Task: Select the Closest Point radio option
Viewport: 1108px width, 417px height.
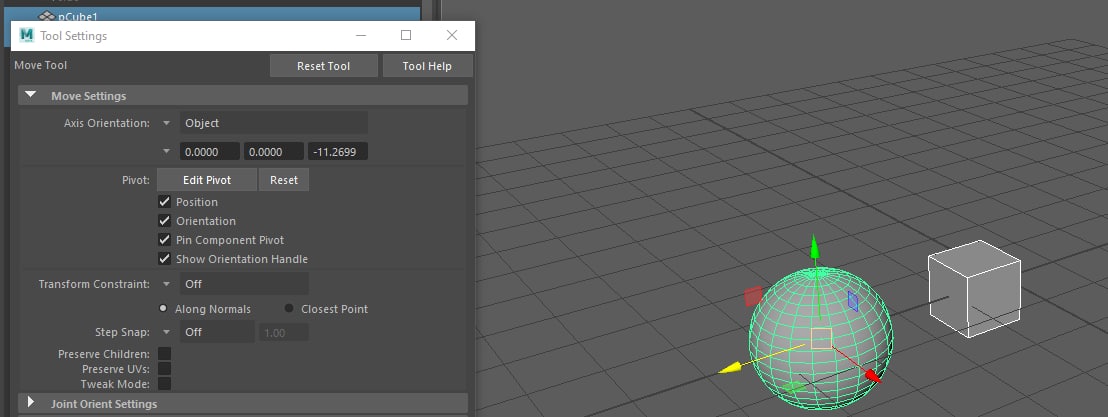Action: (x=289, y=309)
